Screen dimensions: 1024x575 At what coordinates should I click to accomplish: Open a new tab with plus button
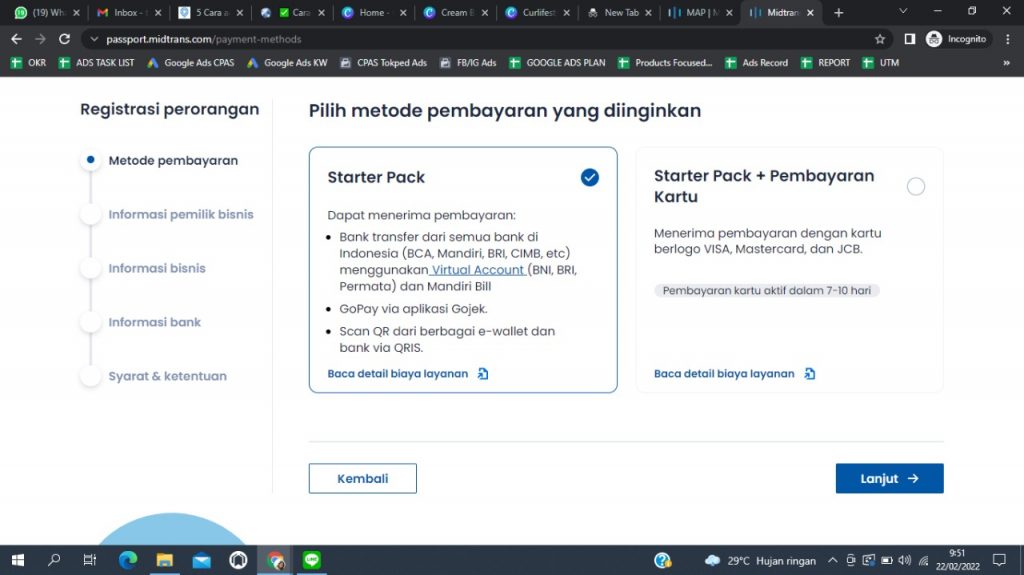(x=839, y=12)
